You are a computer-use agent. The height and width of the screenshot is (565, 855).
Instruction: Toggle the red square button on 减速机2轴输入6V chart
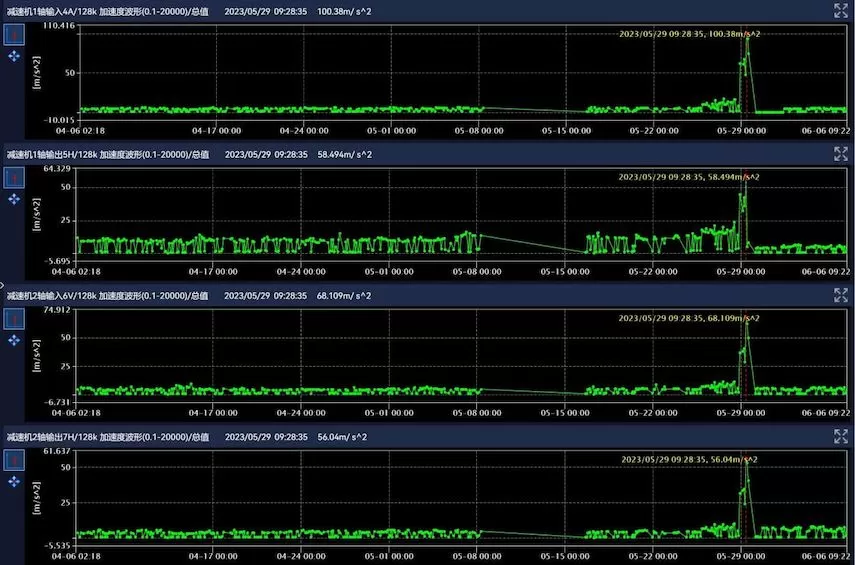click(14, 318)
